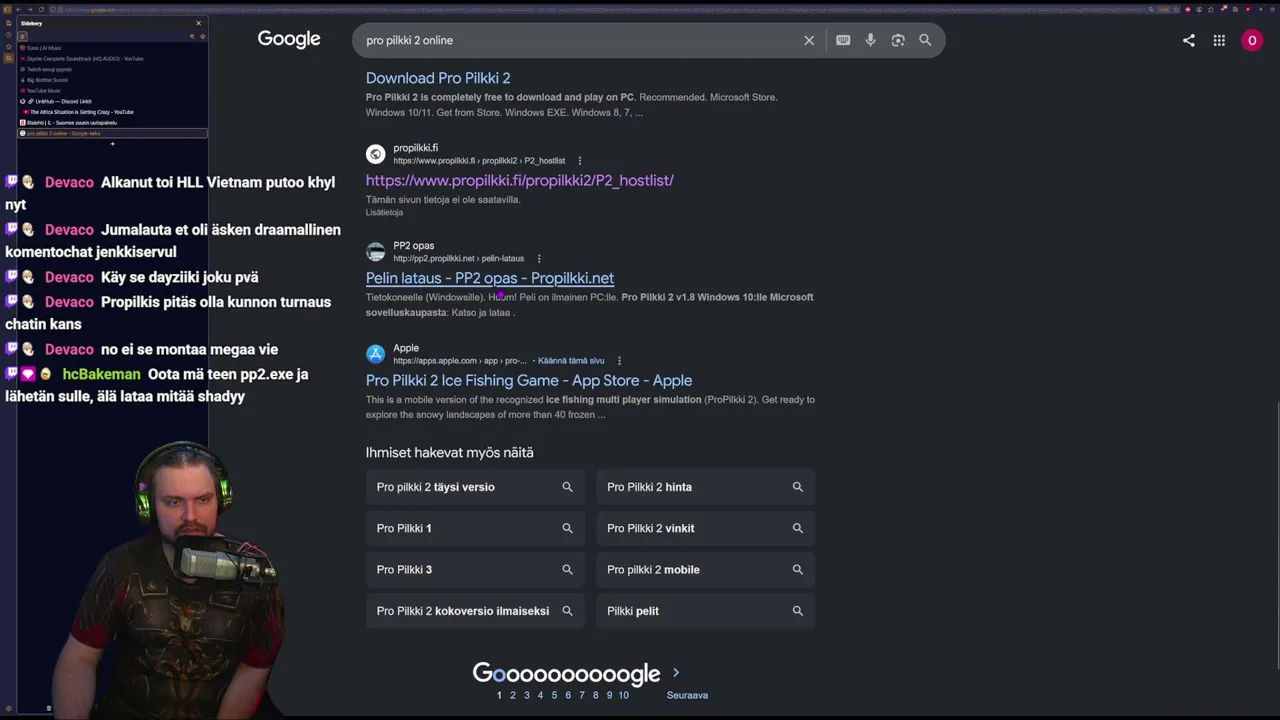Image resolution: width=1280 pixels, height=720 pixels.
Task: Open the propilkki.fi P2_hostlist link
Action: pyautogui.click(x=520, y=180)
